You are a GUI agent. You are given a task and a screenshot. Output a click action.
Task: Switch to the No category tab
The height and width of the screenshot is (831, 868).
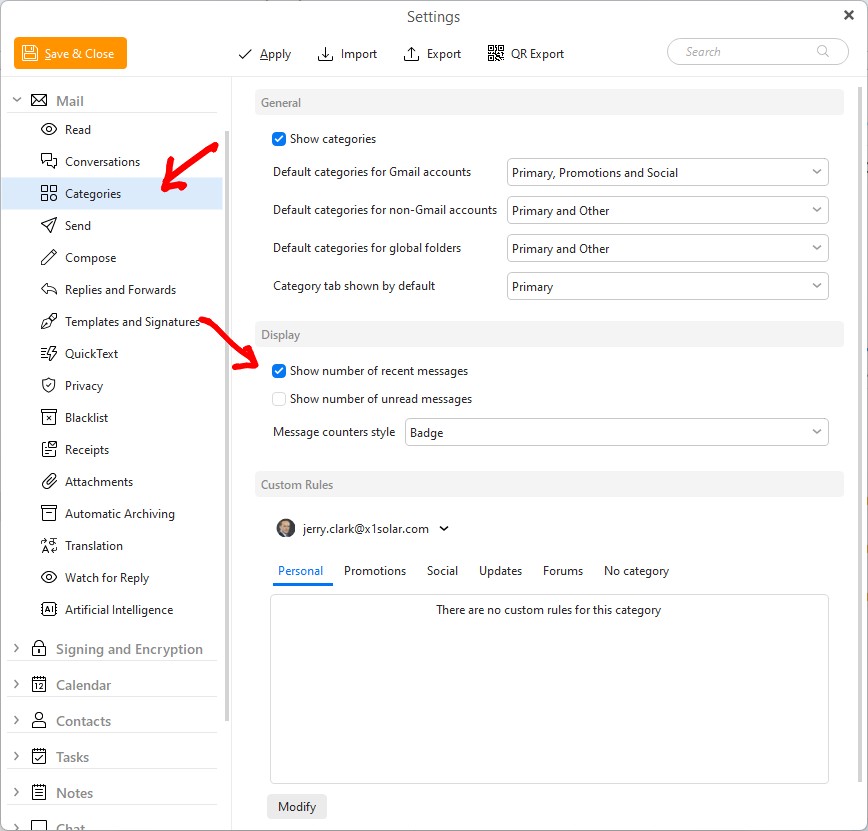636,571
